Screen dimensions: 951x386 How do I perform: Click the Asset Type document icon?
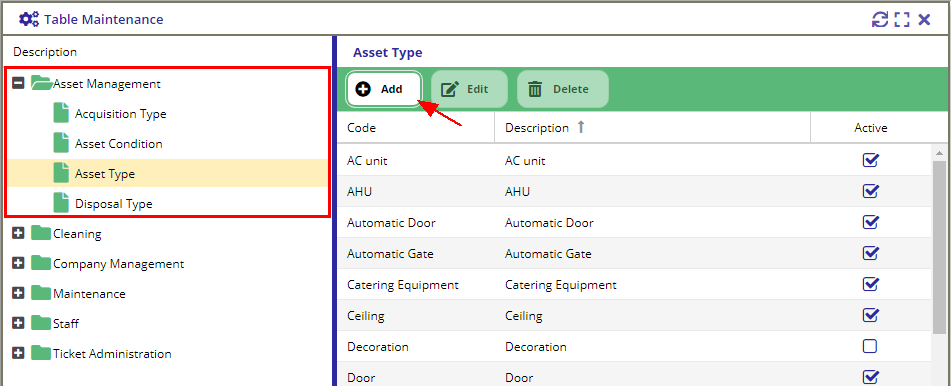pyautogui.click(x=61, y=173)
